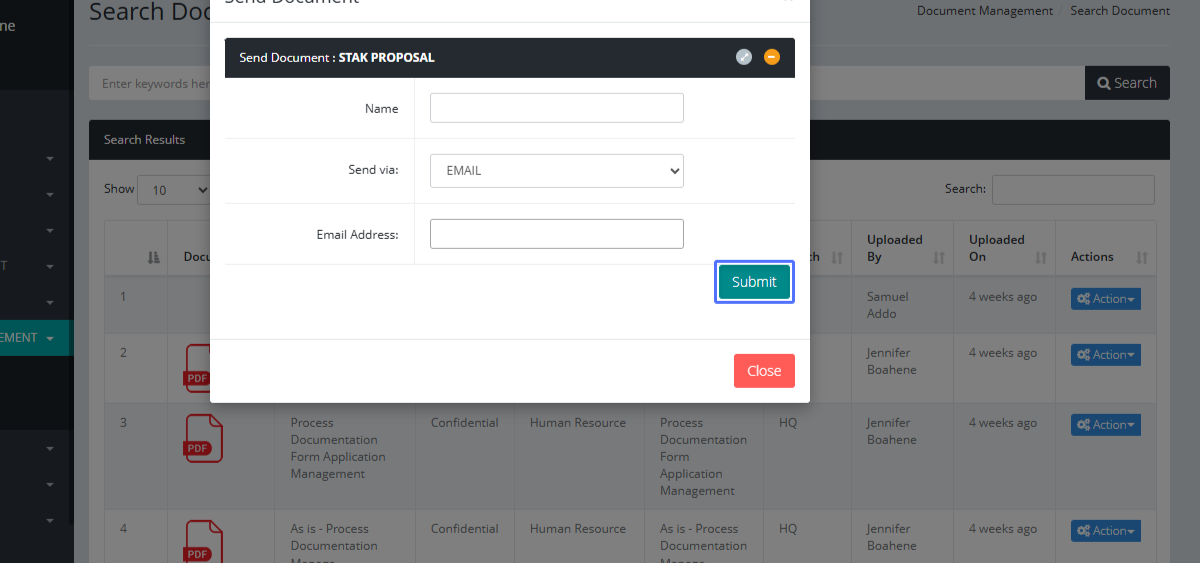The height and width of the screenshot is (563, 1200).
Task: Click the red Close button
Action: pyautogui.click(x=764, y=371)
